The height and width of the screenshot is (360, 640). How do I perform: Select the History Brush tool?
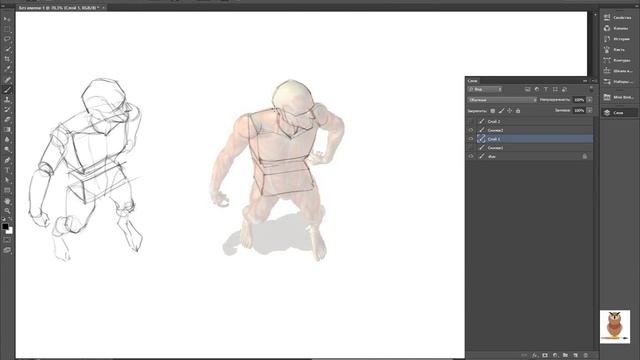(7, 109)
